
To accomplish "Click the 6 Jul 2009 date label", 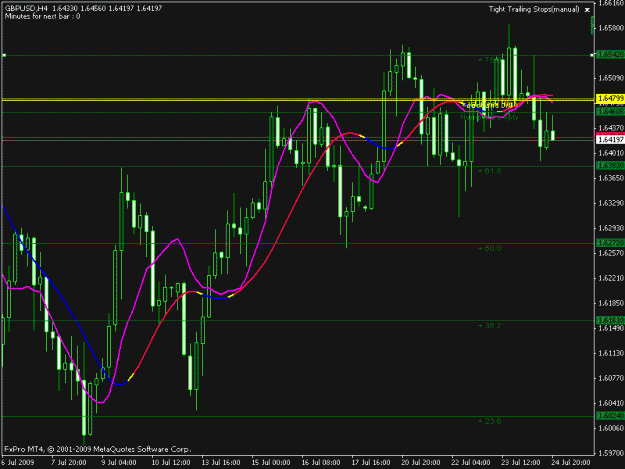I will (18, 463).
